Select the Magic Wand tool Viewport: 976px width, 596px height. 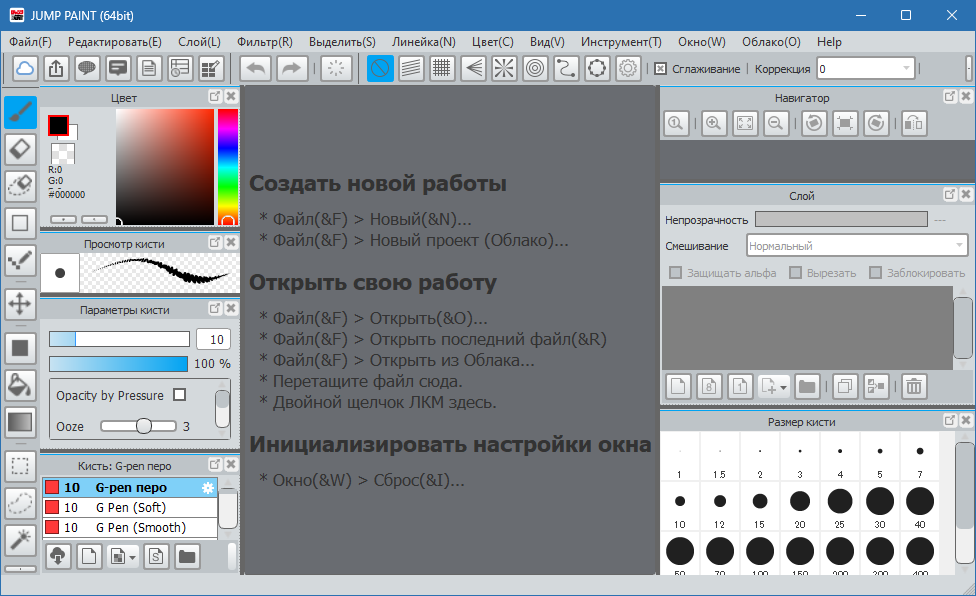pos(21,539)
